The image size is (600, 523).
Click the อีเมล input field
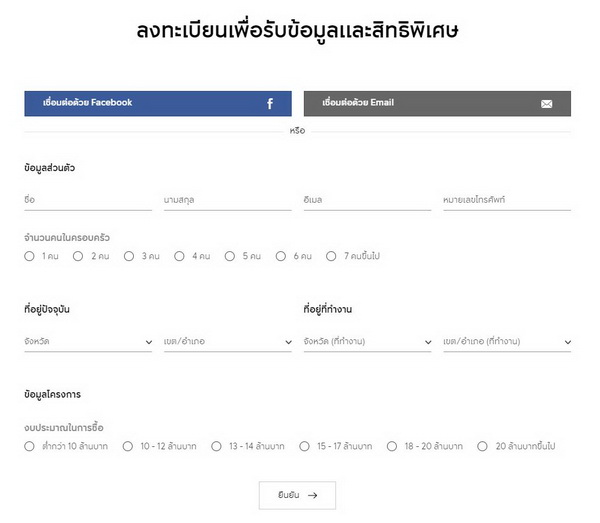point(367,200)
